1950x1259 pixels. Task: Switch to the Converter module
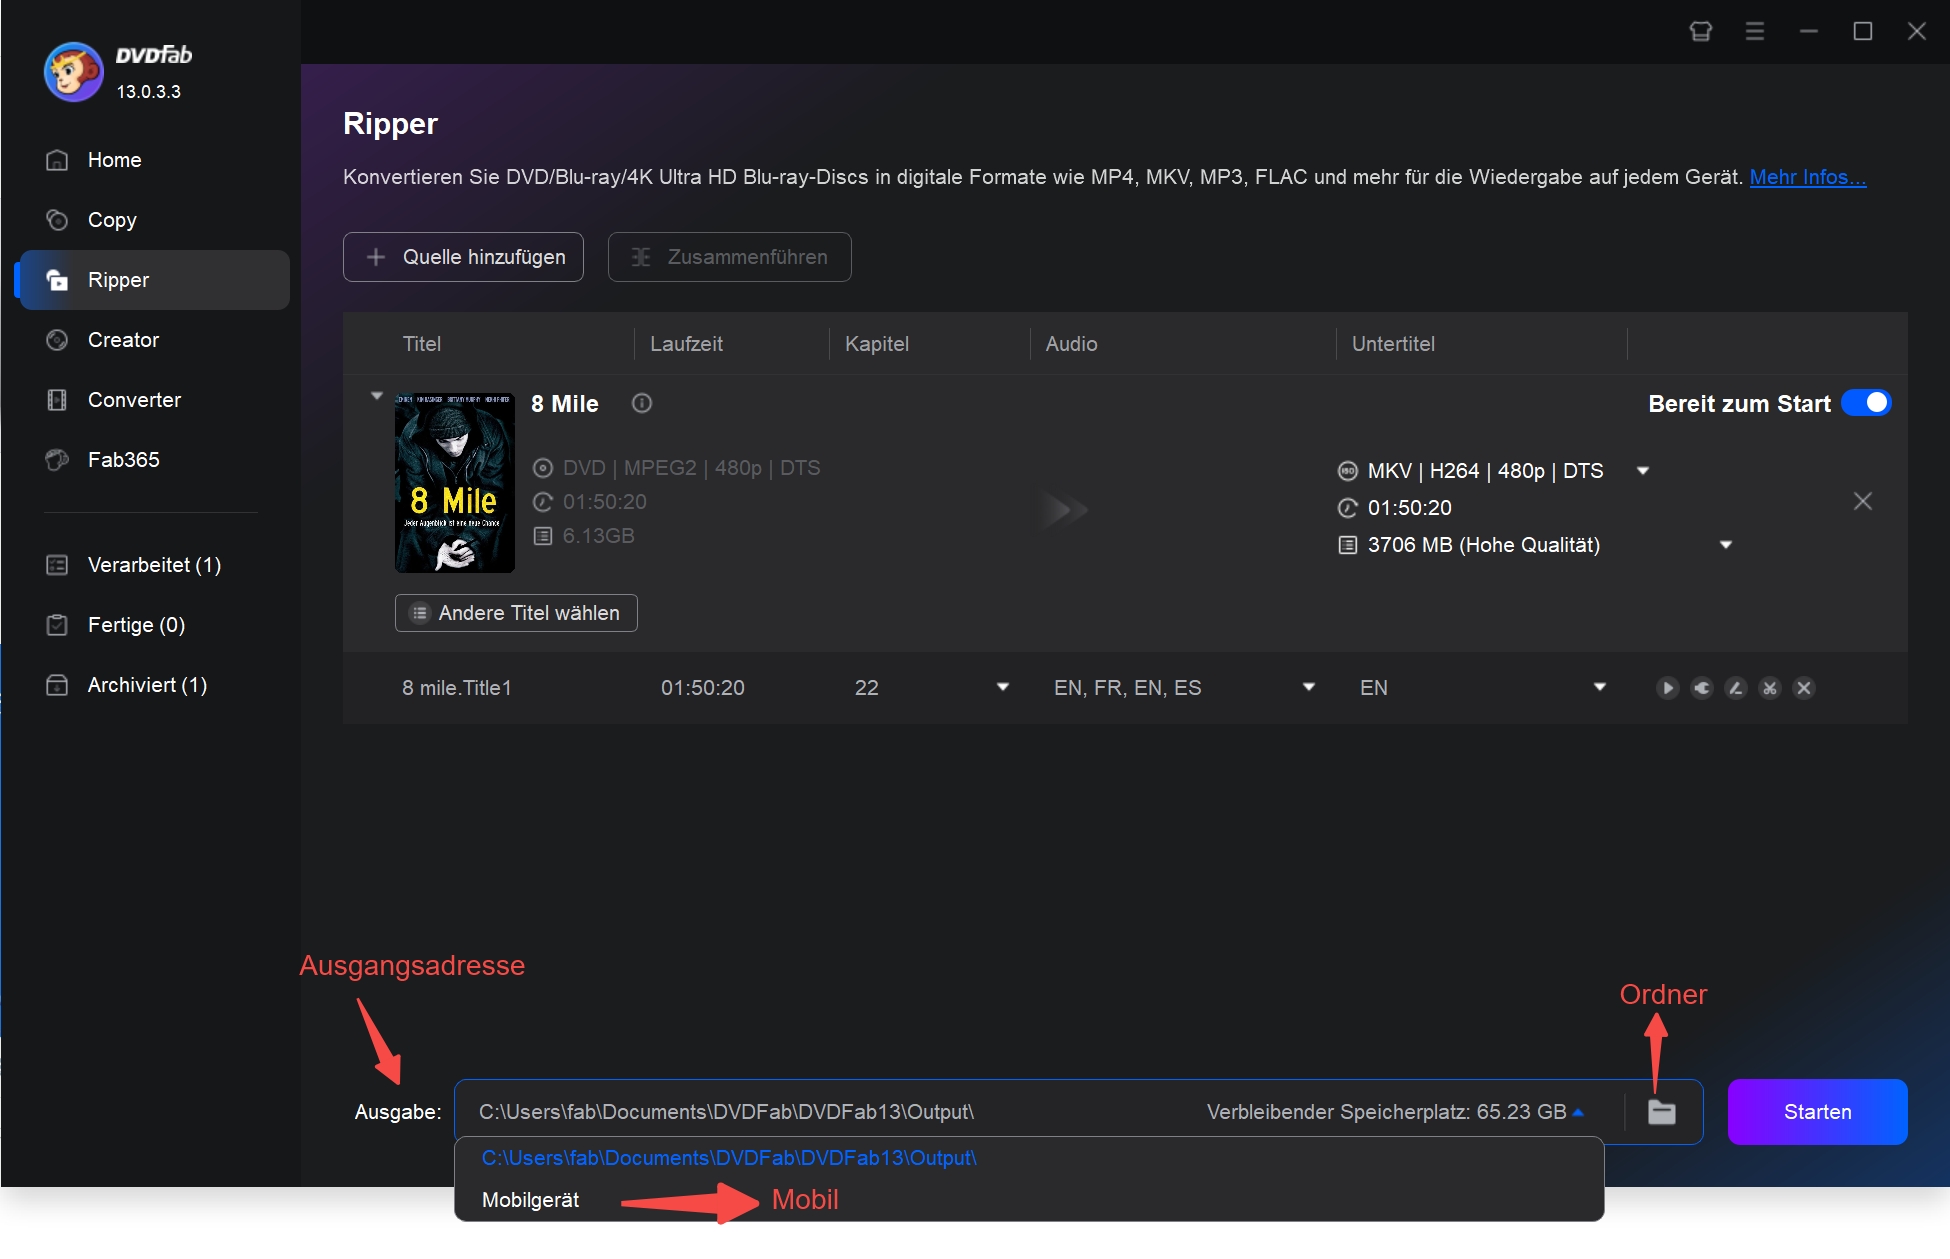tap(134, 400)
